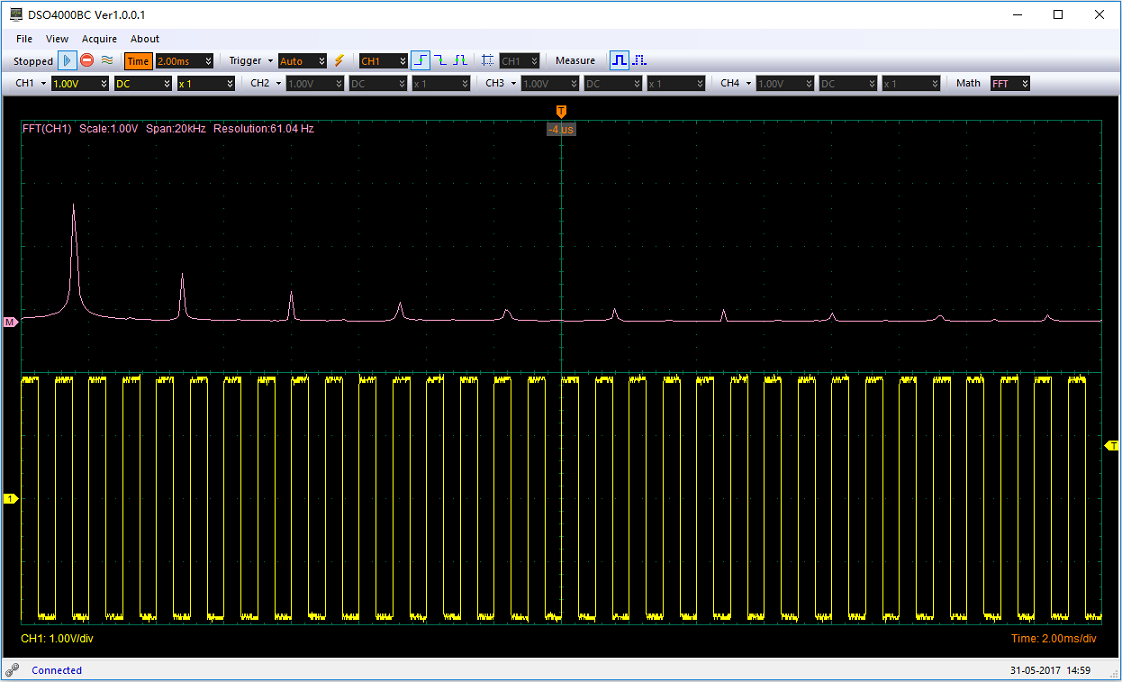This screenshot has height=682, width=1122.
Task: Click the lightning bolt force trigger icon
Action: [x=339, y=61]
